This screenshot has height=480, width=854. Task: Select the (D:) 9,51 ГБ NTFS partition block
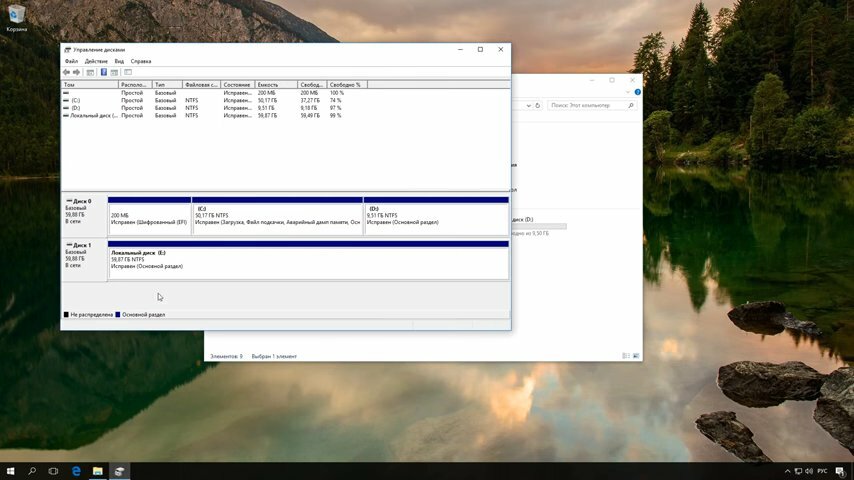click(436, 216)
